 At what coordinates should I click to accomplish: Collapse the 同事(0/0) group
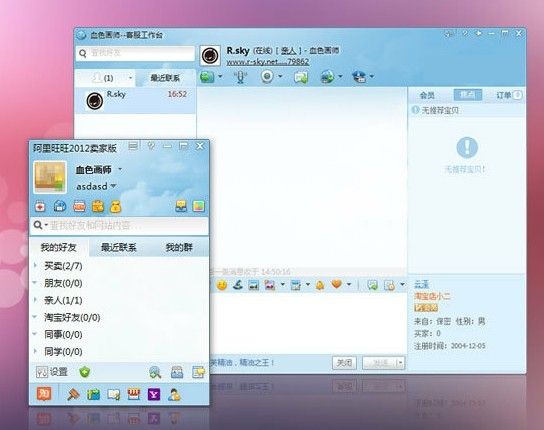(x=35, y=334)
